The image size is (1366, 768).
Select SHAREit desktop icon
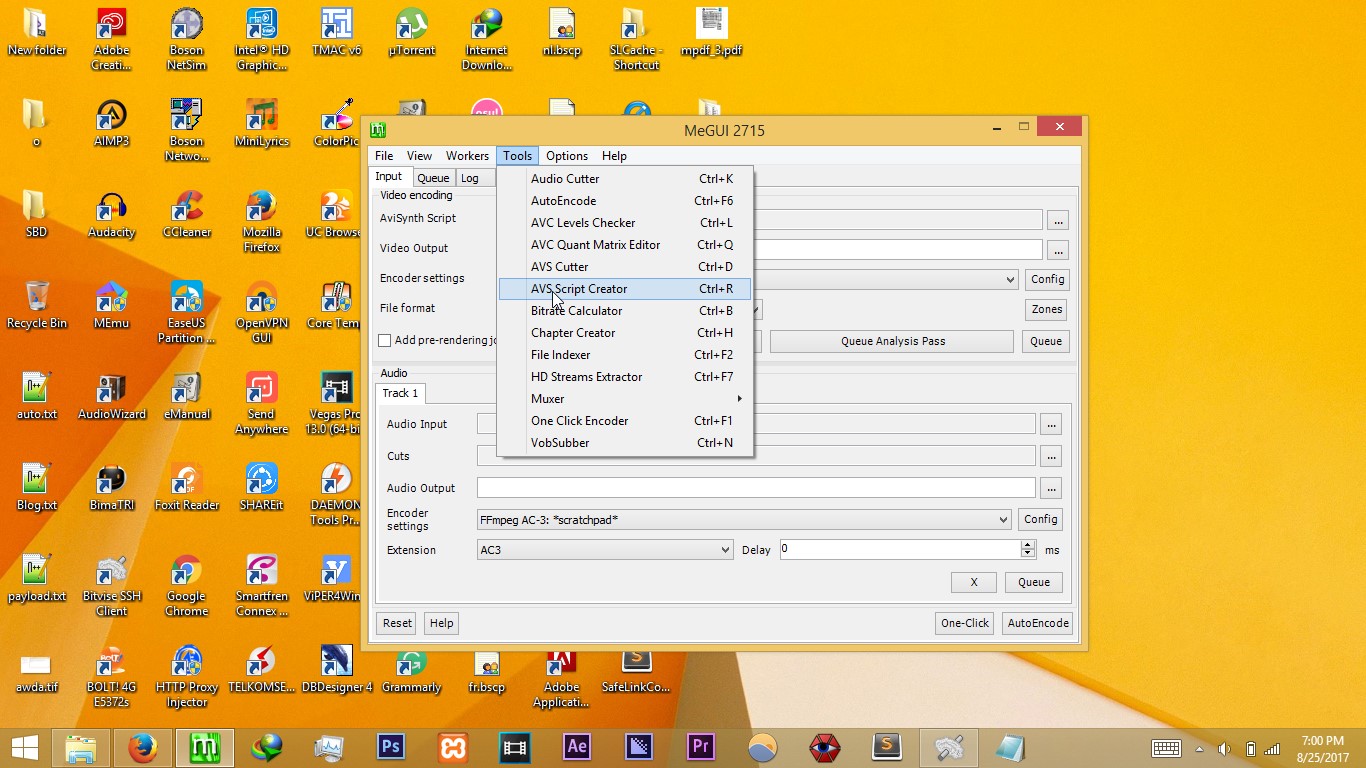coord(262,487)
